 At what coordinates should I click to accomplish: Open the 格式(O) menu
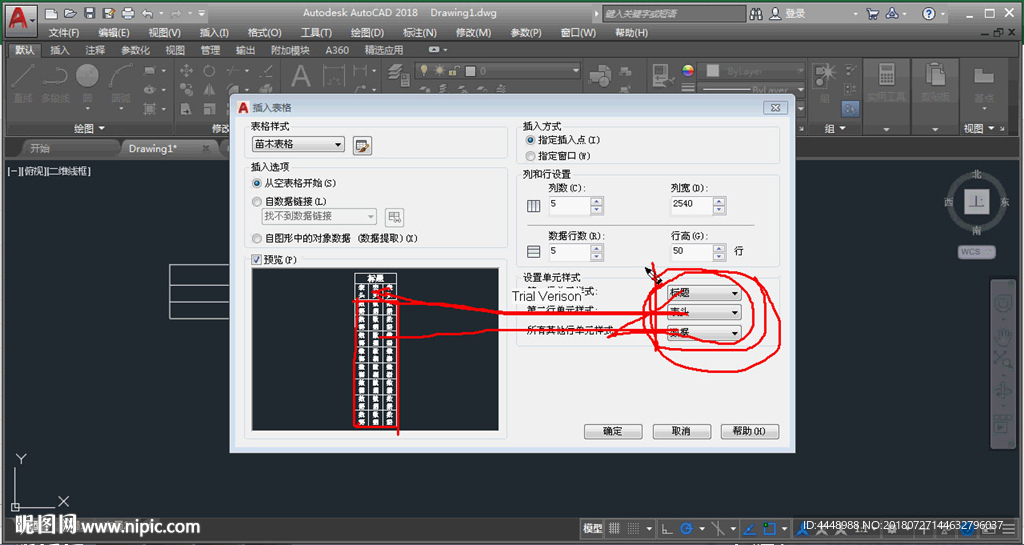[x=264, y=33]
